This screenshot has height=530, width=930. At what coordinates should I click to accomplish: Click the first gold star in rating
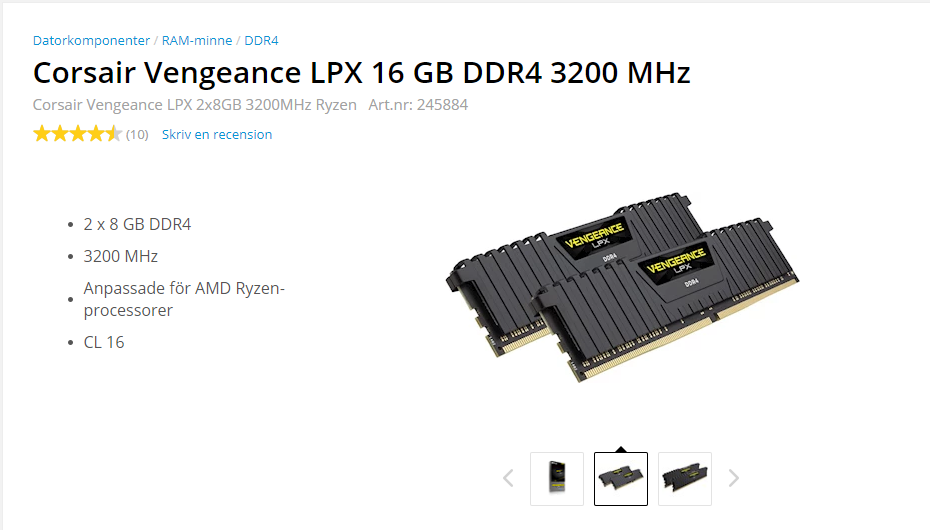point(42,134)
